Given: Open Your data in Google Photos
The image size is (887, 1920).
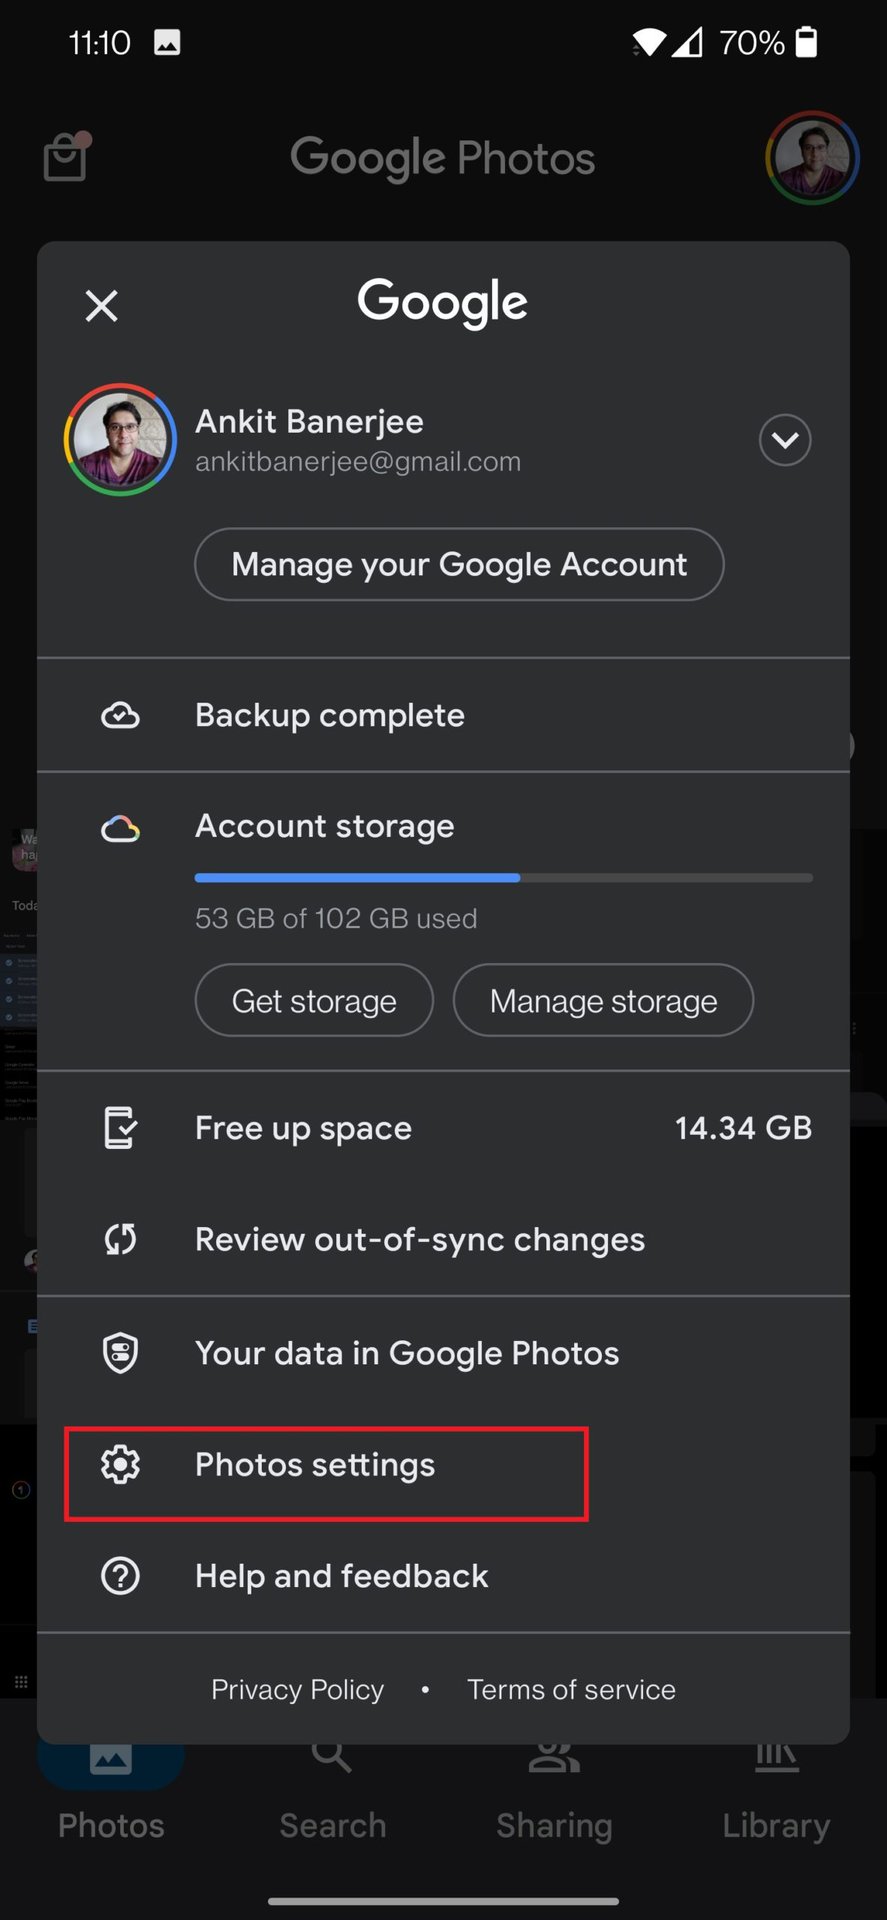Looking at the screenshot, I should (407, 1353).
